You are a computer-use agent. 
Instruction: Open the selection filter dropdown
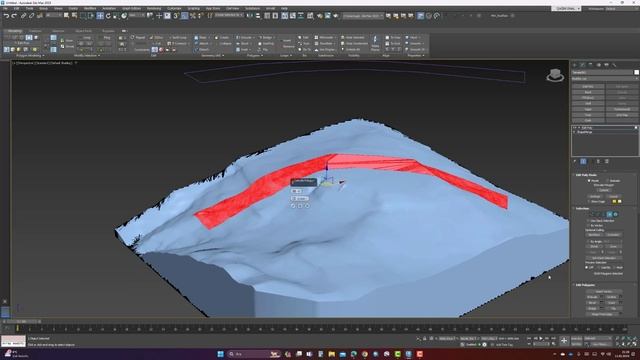click(x=53, y=16)
